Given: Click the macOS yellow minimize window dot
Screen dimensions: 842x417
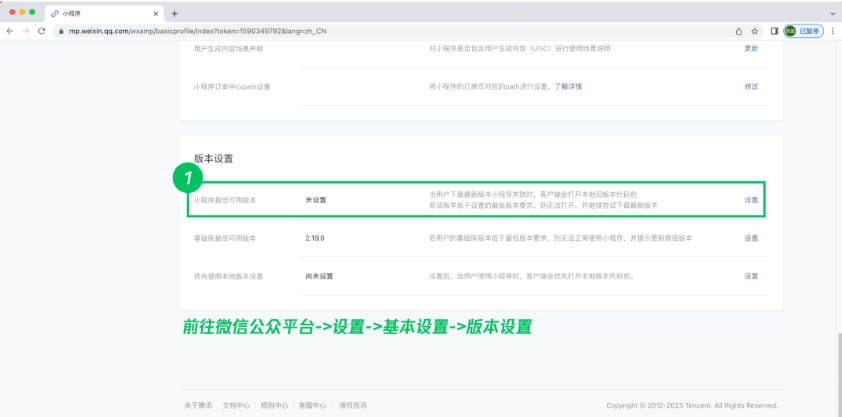Looking at the screenshot, I should click(x=22, y=12).
